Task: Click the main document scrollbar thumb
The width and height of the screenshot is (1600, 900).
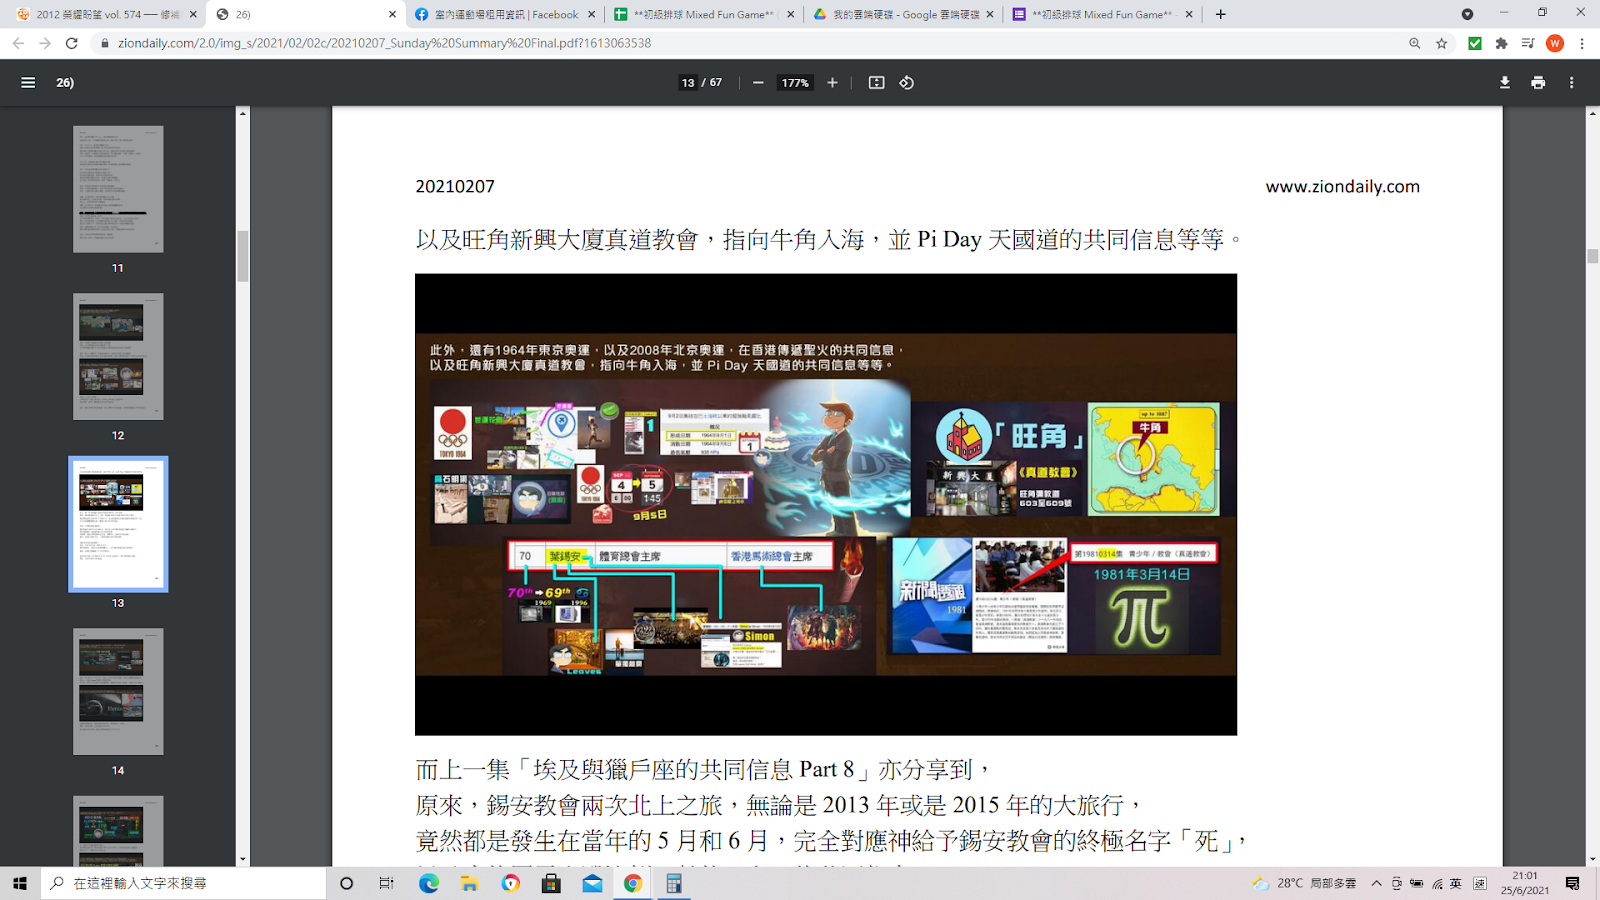Action: 1592,256
